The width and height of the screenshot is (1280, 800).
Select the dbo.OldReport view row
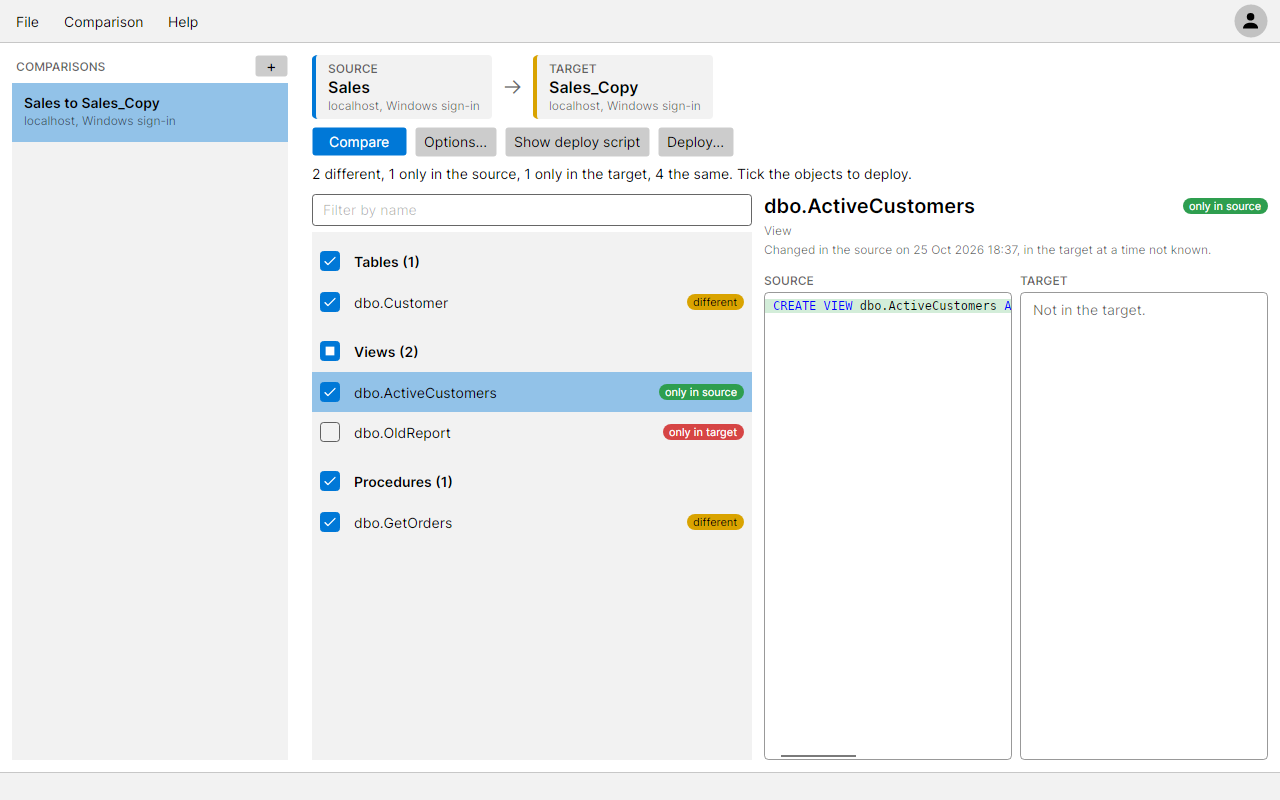[532, 432]
